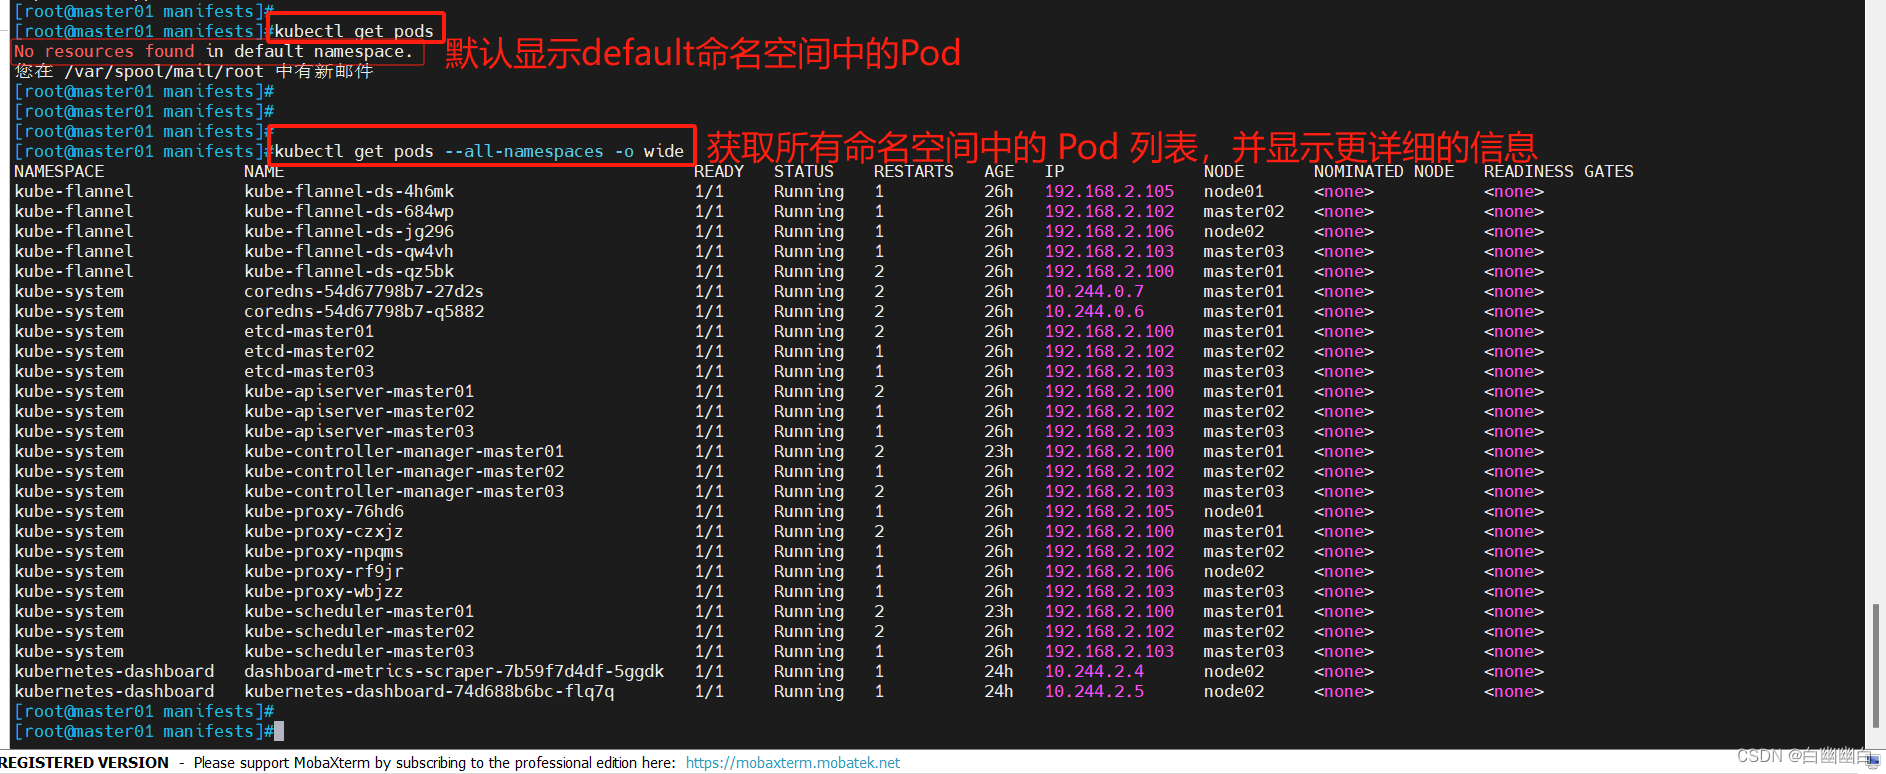Click pod name kube-proxy-wbjzz

(x=324, y=591)
